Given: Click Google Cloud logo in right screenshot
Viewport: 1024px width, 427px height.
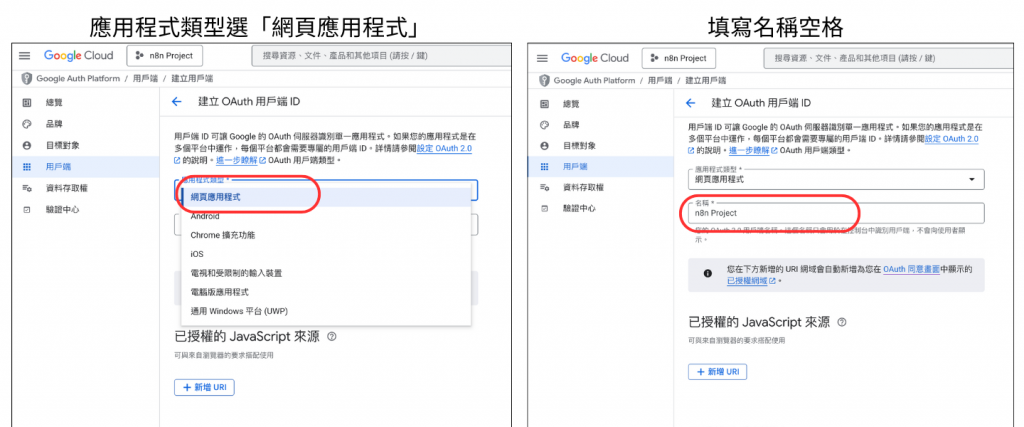Looking at the screenshot, I should pos(594,58).
